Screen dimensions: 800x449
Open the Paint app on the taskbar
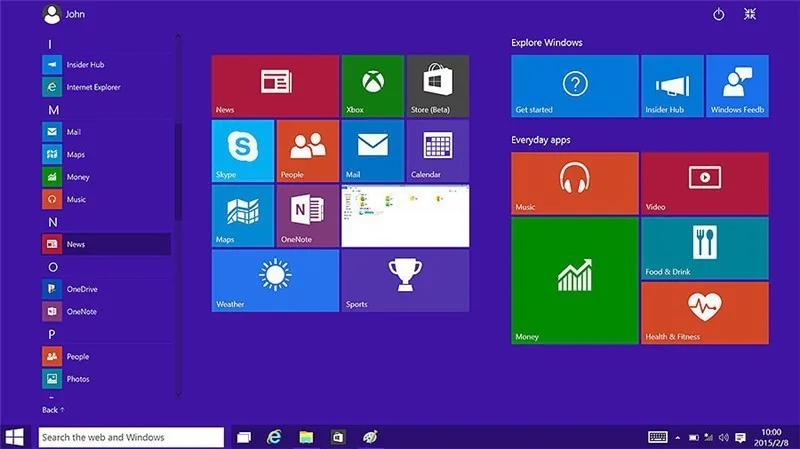pyautogui.click(x=370, y=437)
